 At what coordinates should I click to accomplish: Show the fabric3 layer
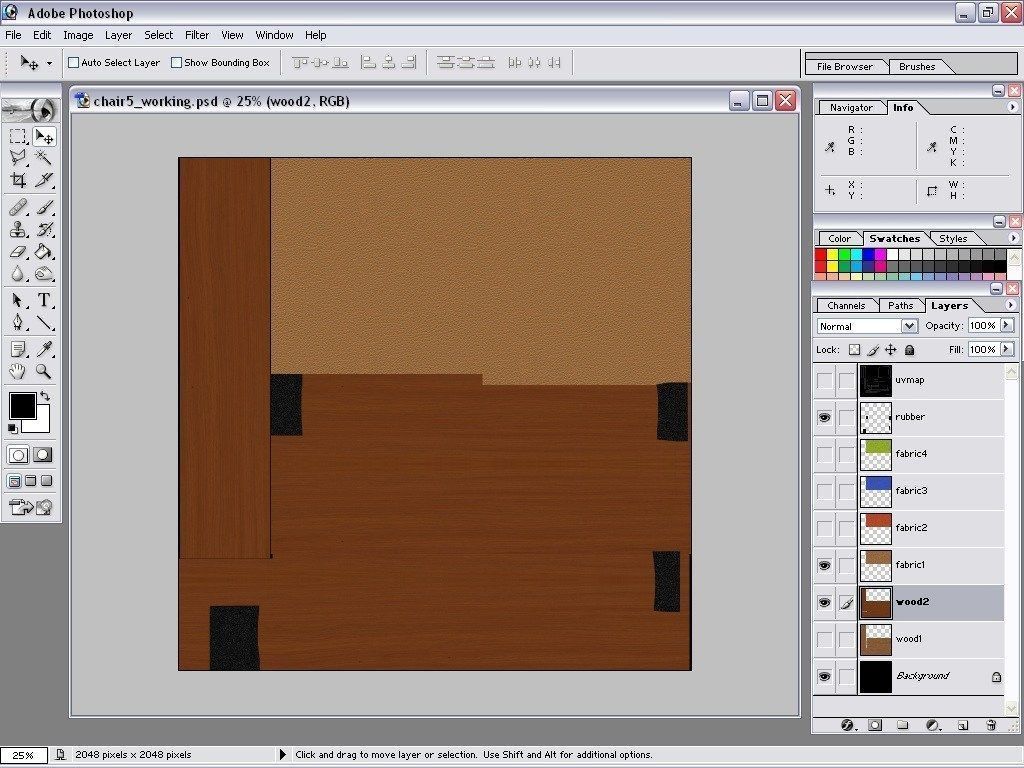click(825, 491)
